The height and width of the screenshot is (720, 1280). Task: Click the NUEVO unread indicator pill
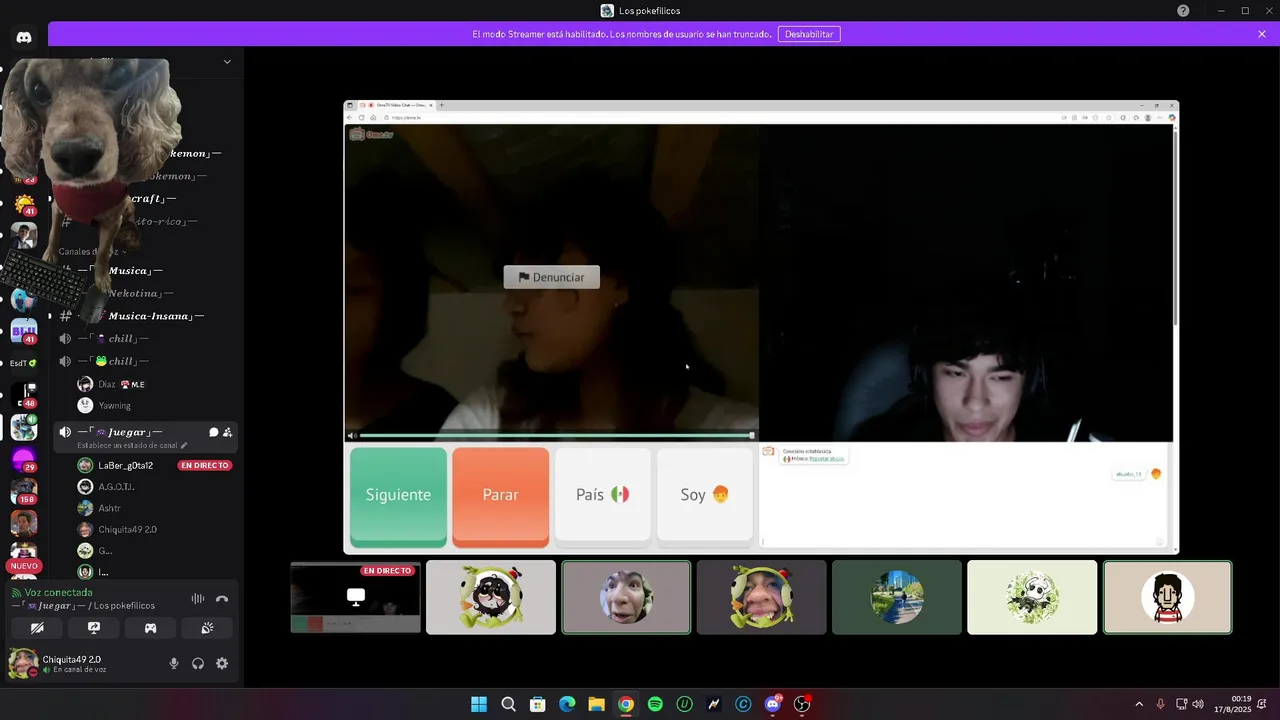[x=23, y=566]
